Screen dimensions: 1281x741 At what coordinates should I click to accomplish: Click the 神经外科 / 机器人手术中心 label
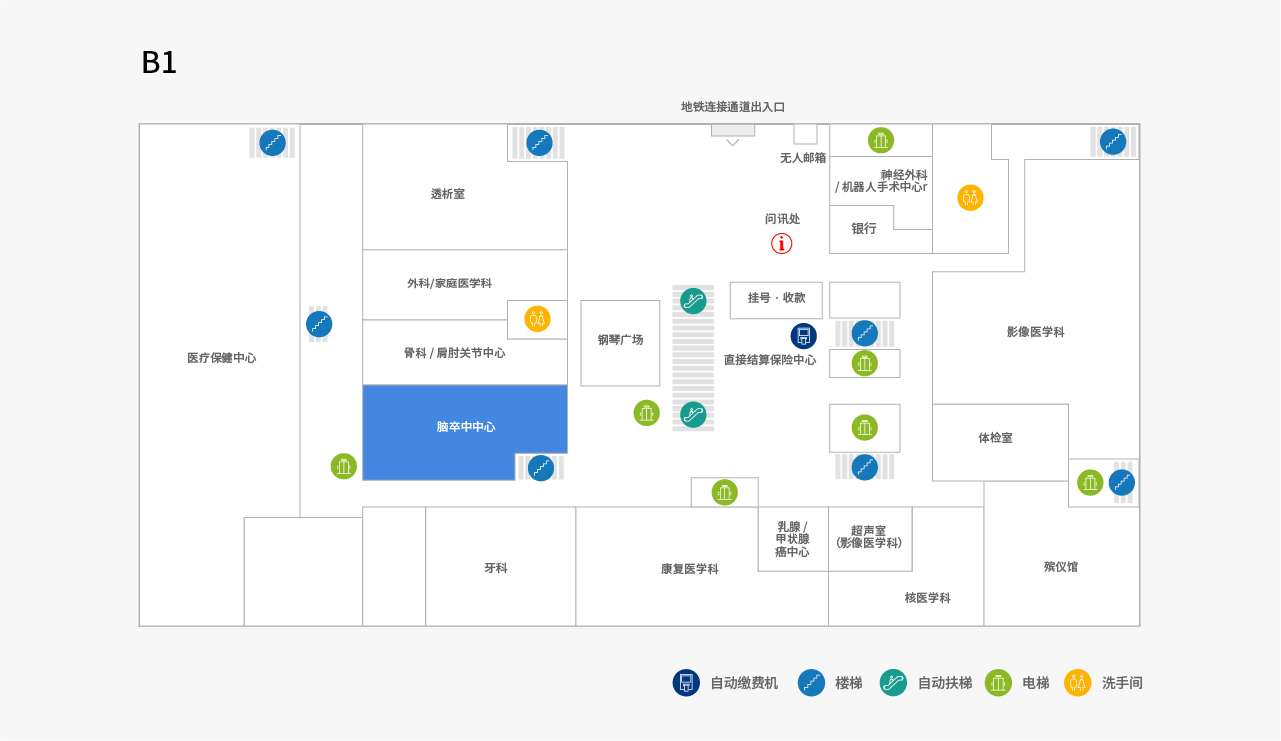pyautogui.click(x=882, y=181)
